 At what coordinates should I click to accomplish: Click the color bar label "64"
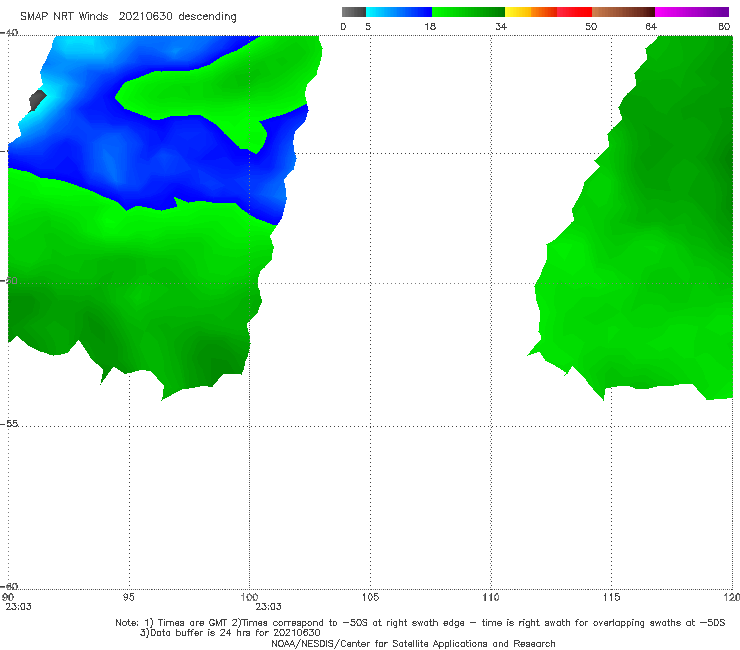[651, 26]
